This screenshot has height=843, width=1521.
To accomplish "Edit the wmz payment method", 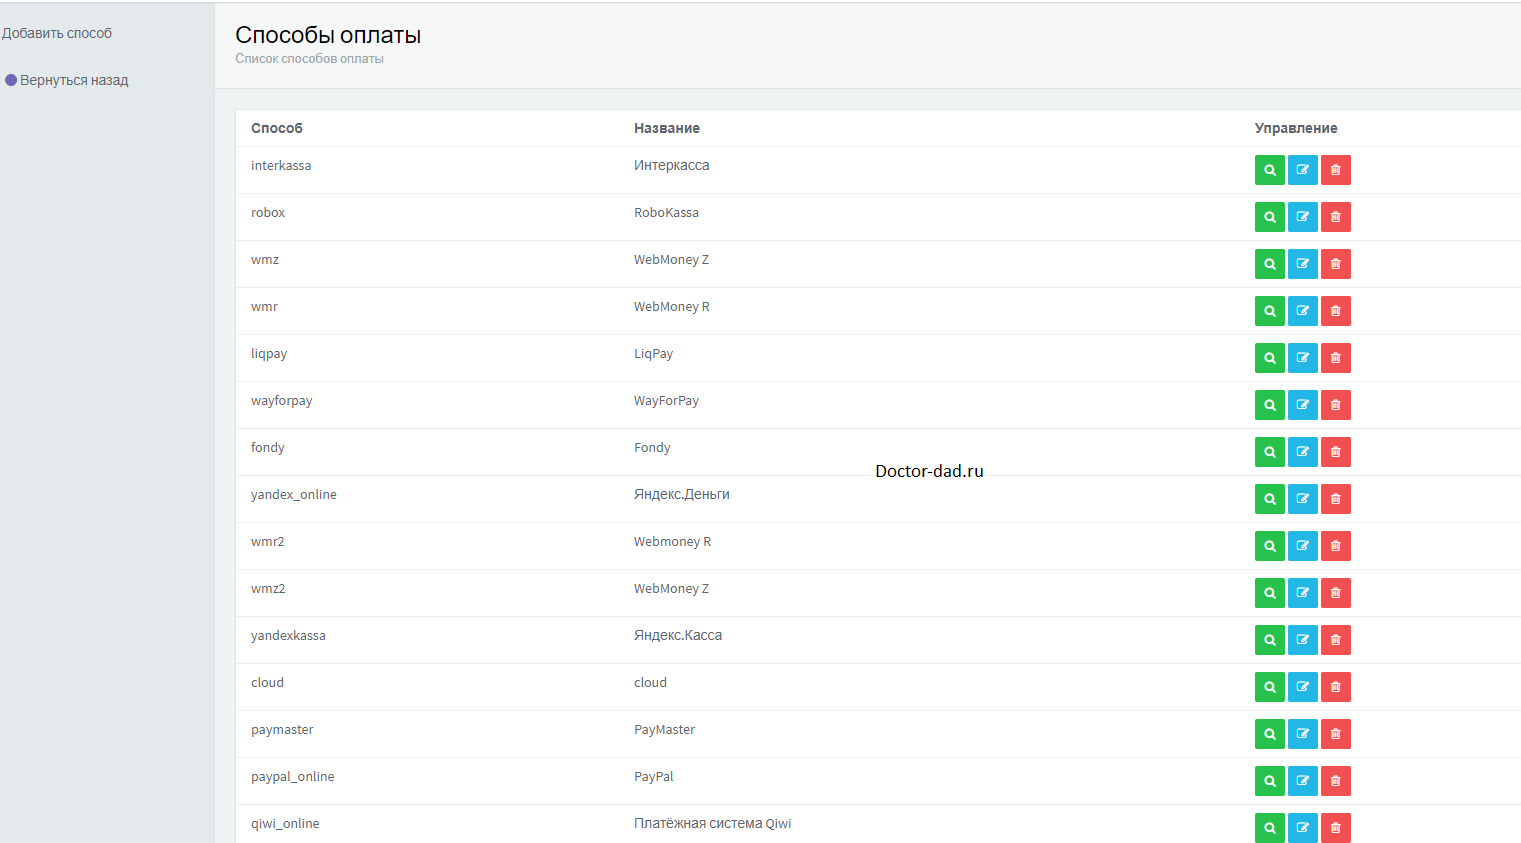I will [x=1303, y=264].
